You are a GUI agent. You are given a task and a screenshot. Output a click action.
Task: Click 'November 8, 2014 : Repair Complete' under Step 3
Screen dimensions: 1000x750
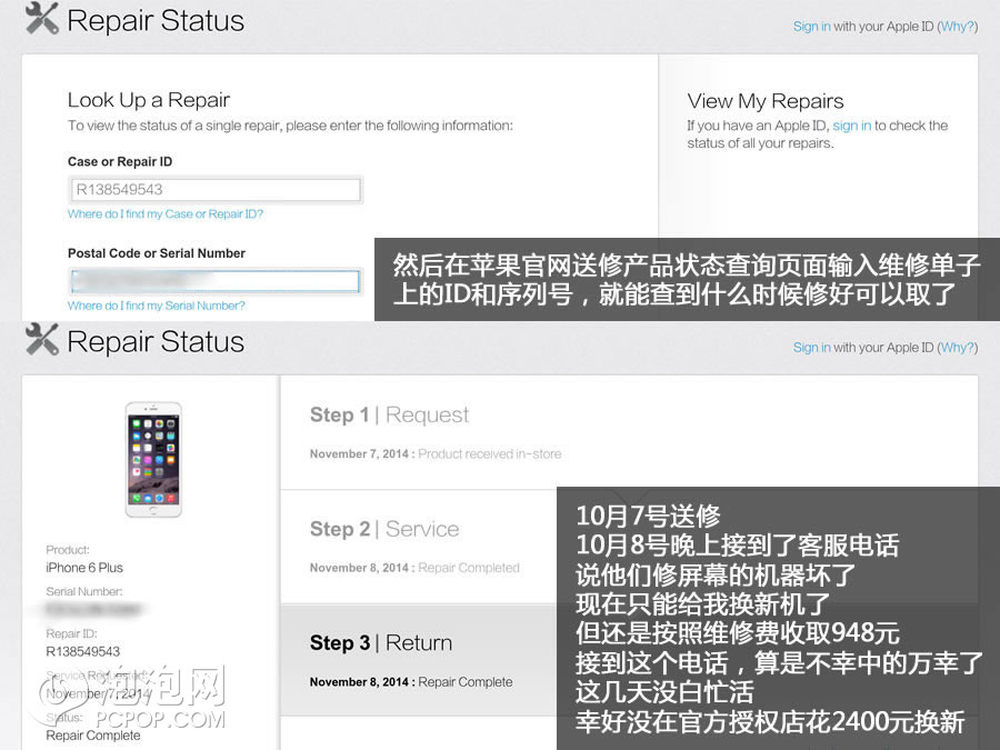pos(411,682)
